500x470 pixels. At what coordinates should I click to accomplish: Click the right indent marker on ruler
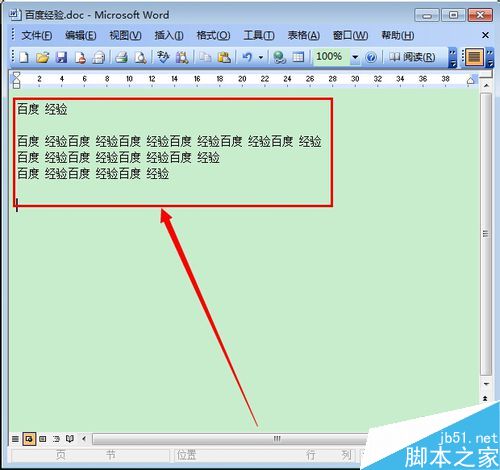[x=471, y=80]
